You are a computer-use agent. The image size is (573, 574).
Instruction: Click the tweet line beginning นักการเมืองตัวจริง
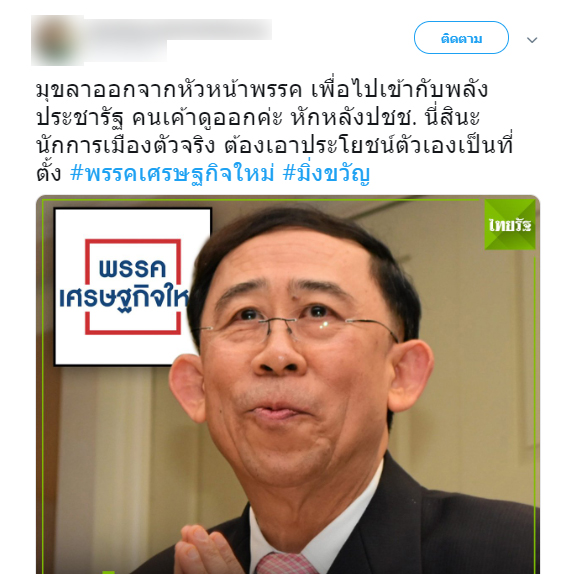pyautogui.click(x=275, y=145)
